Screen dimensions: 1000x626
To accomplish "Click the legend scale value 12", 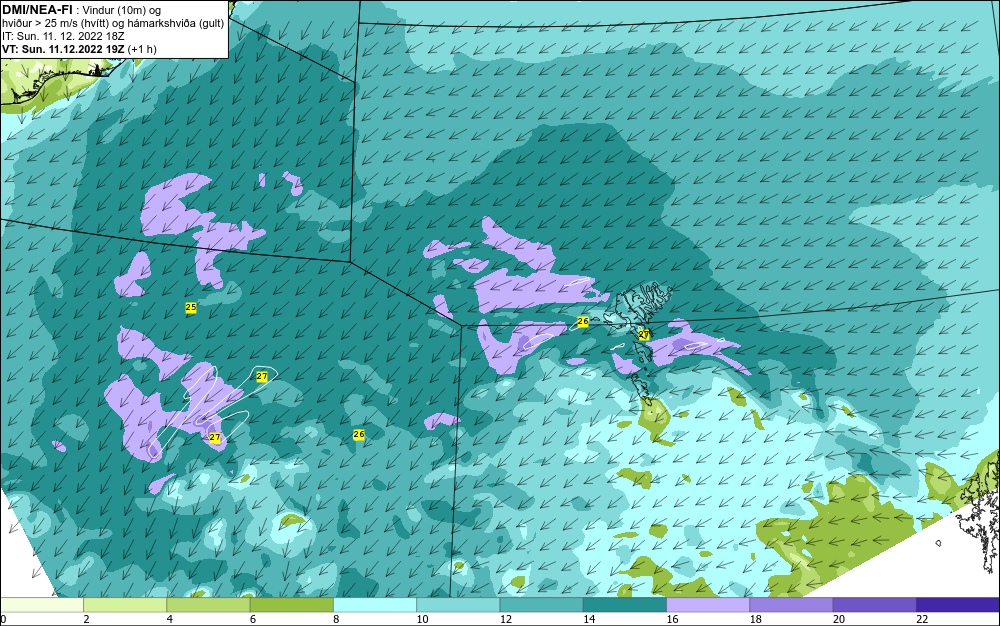I will 506,619.
